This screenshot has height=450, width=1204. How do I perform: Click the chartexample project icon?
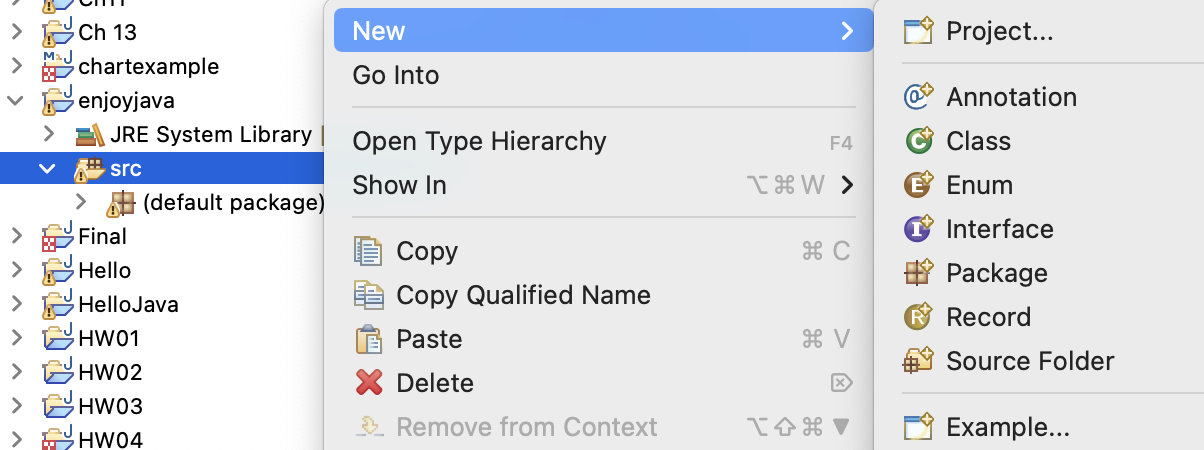[x=57, y=68]
